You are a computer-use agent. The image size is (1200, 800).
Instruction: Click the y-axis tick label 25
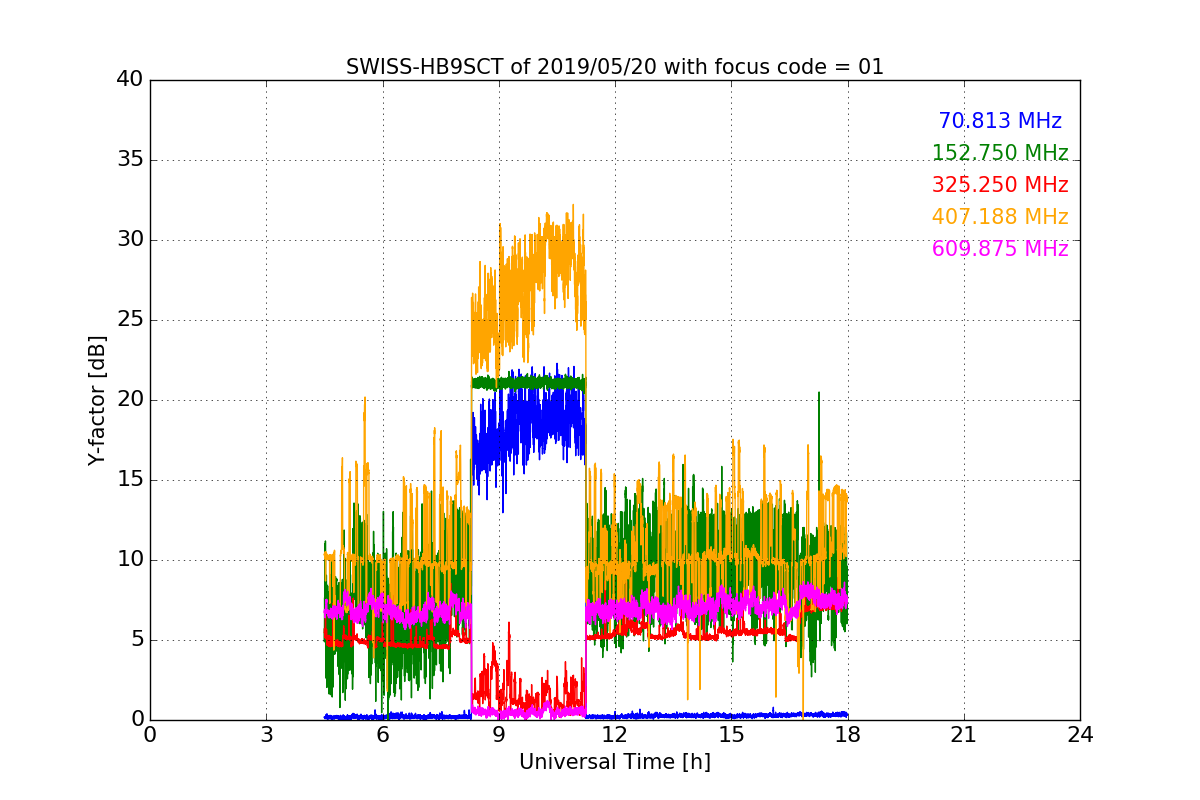click(129, 320)
